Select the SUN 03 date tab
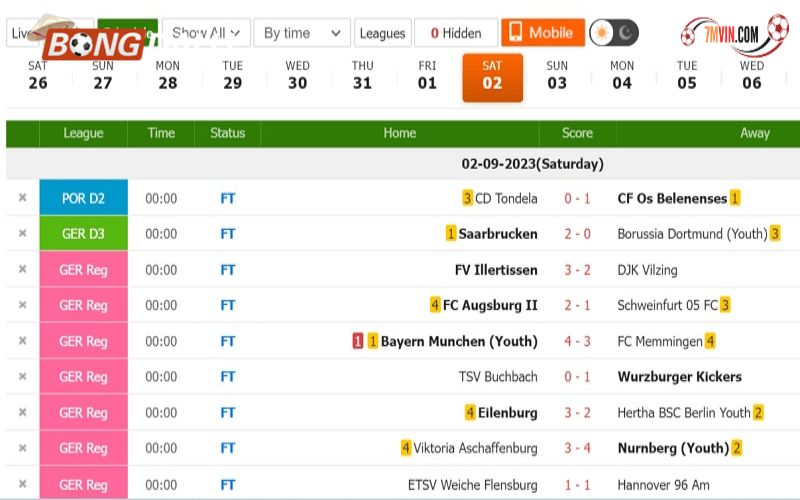The width and height of the screenshot is (800, 500). tap(557, 76)
